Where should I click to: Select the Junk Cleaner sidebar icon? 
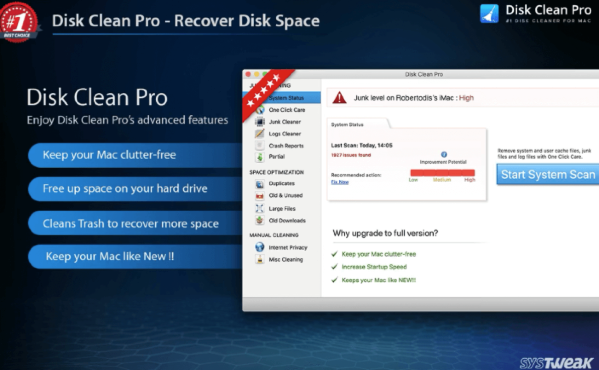point(260,122)
